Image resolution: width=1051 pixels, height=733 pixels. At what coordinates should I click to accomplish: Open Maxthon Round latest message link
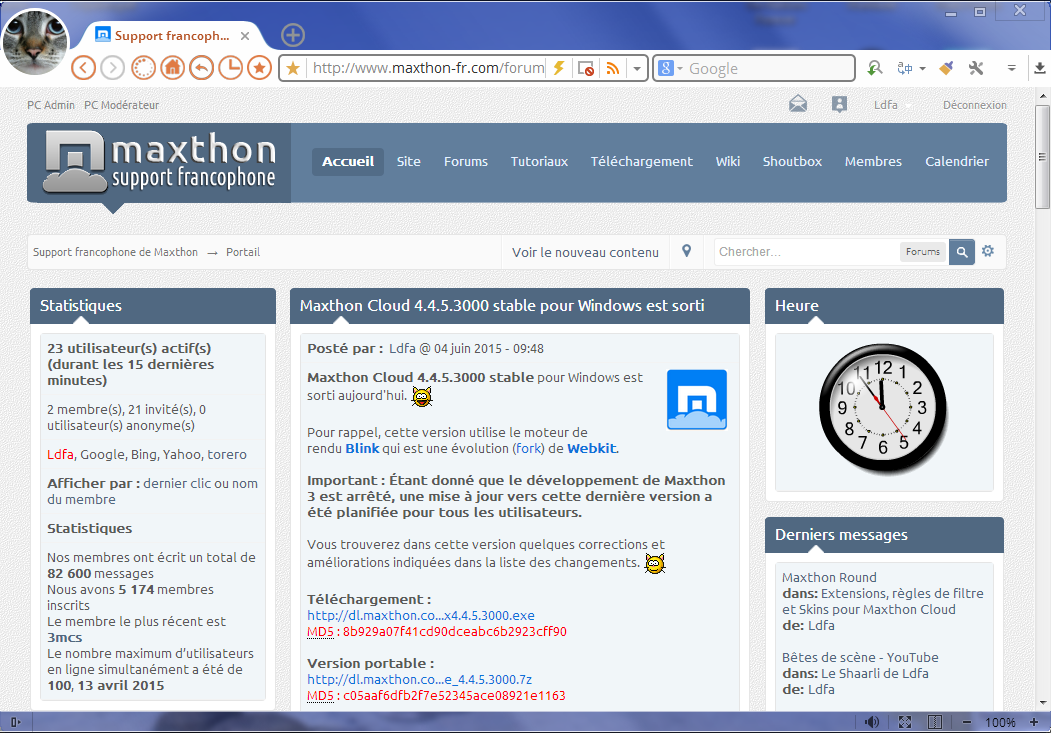tap(829, 578)
